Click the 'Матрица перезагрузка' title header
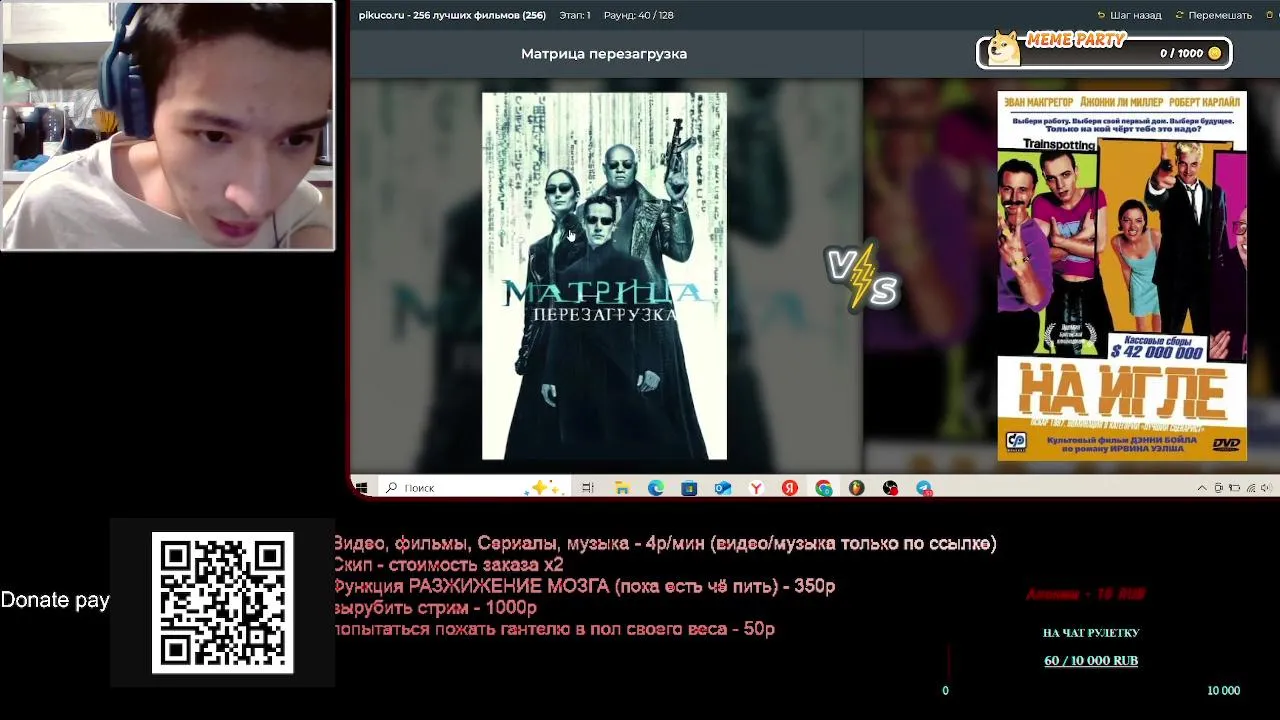Screen dimensions: 1280x720 point(604,54)
